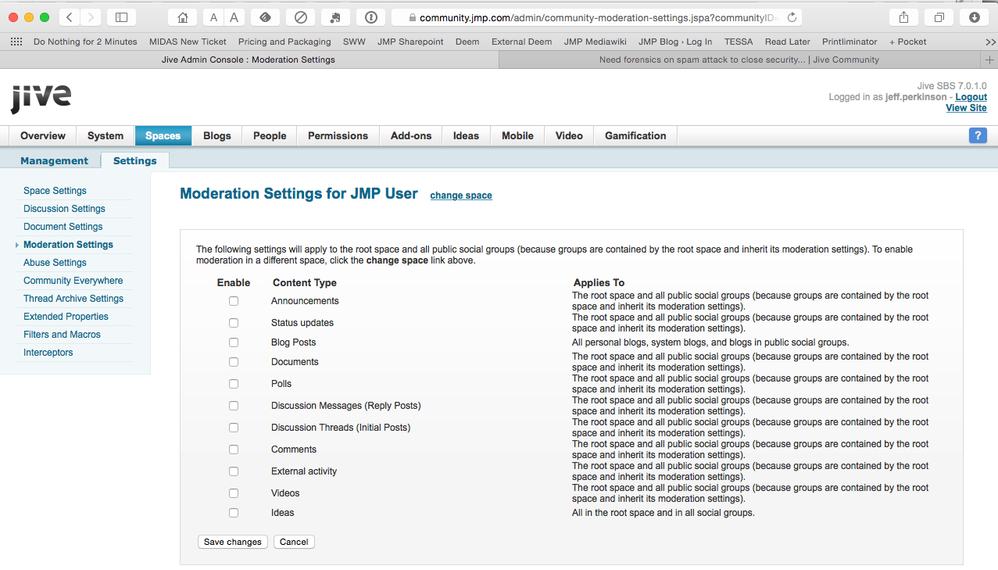Open the Video admin tab
The height and width of the screenshot is (570, 998).
point(569,136)
